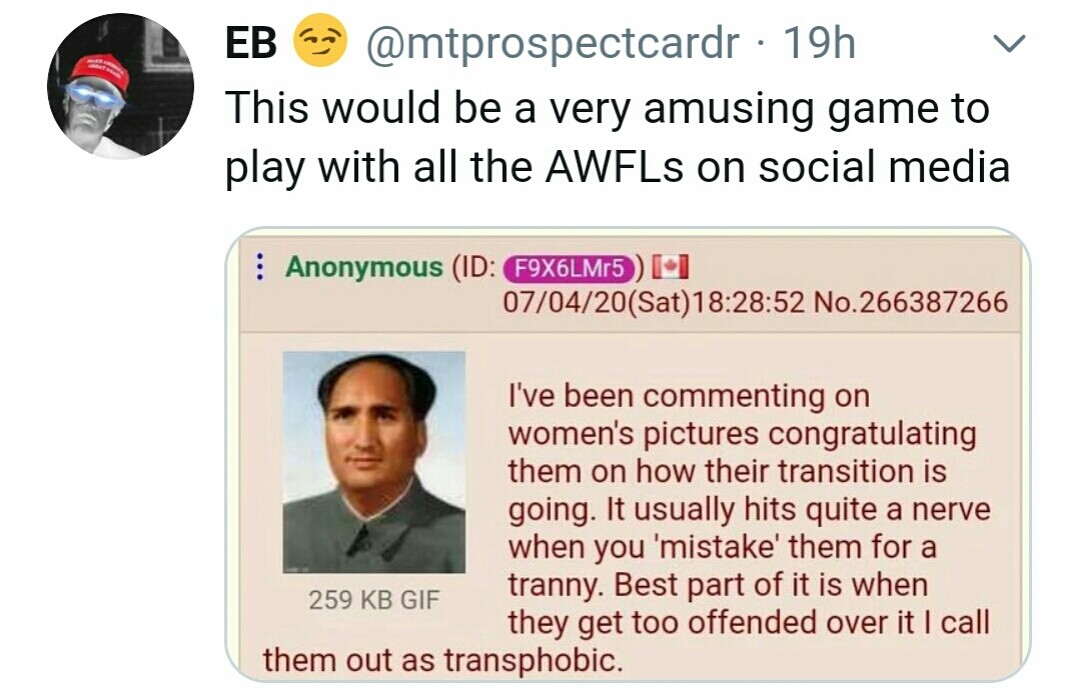The width and height of the screenshot is (1080, 696).
Task: Click the green Anonymous poster name
Action: [x=364, y=267]
